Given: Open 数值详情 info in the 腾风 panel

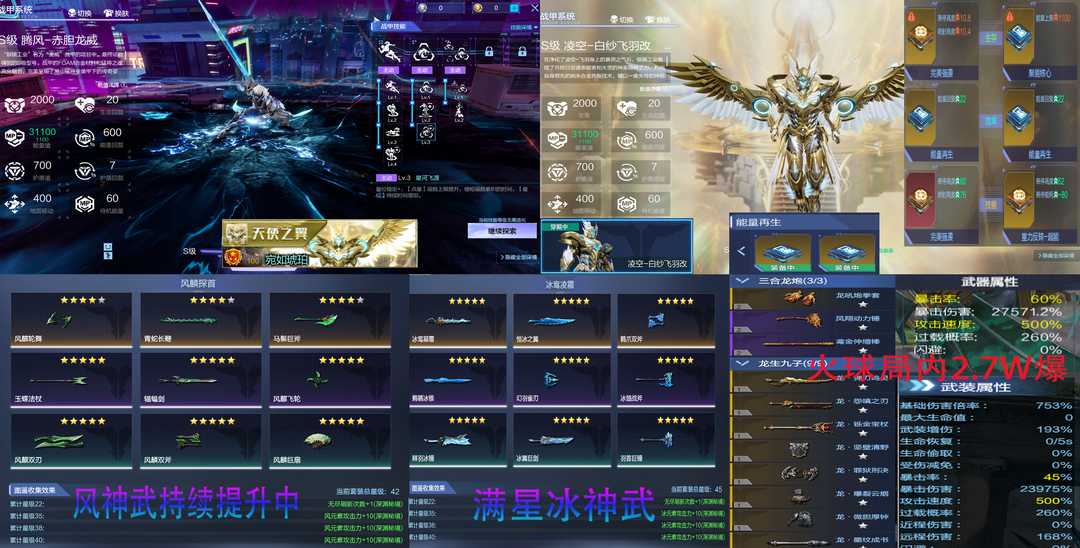Looking at the screenshot, I should (x=112, y=85).
